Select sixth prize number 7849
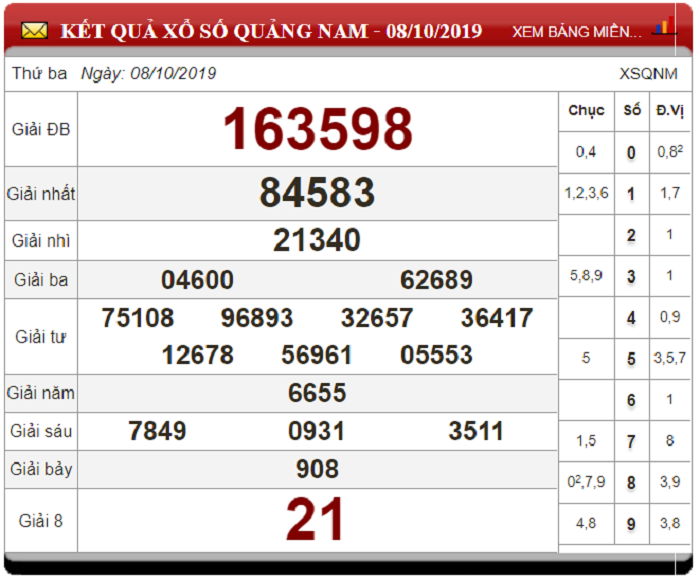Screen dimensions: 700x581 (157, 431)
